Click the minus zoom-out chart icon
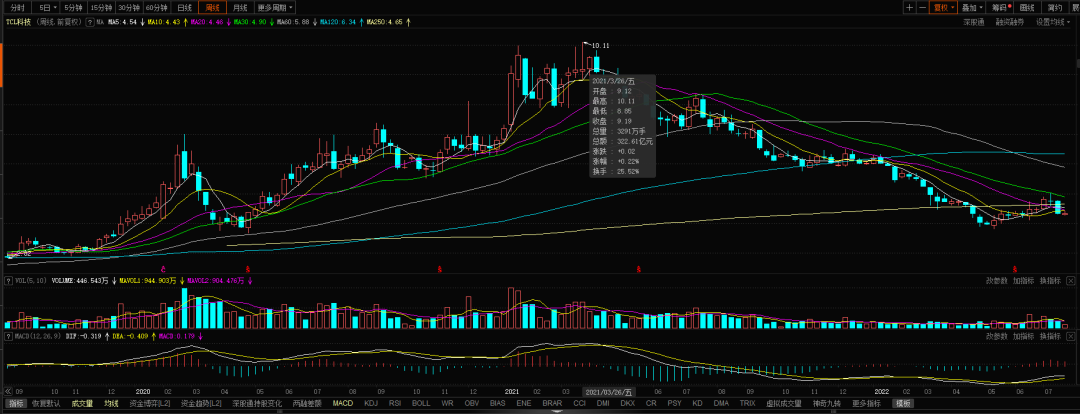 [x=922, y=8]
